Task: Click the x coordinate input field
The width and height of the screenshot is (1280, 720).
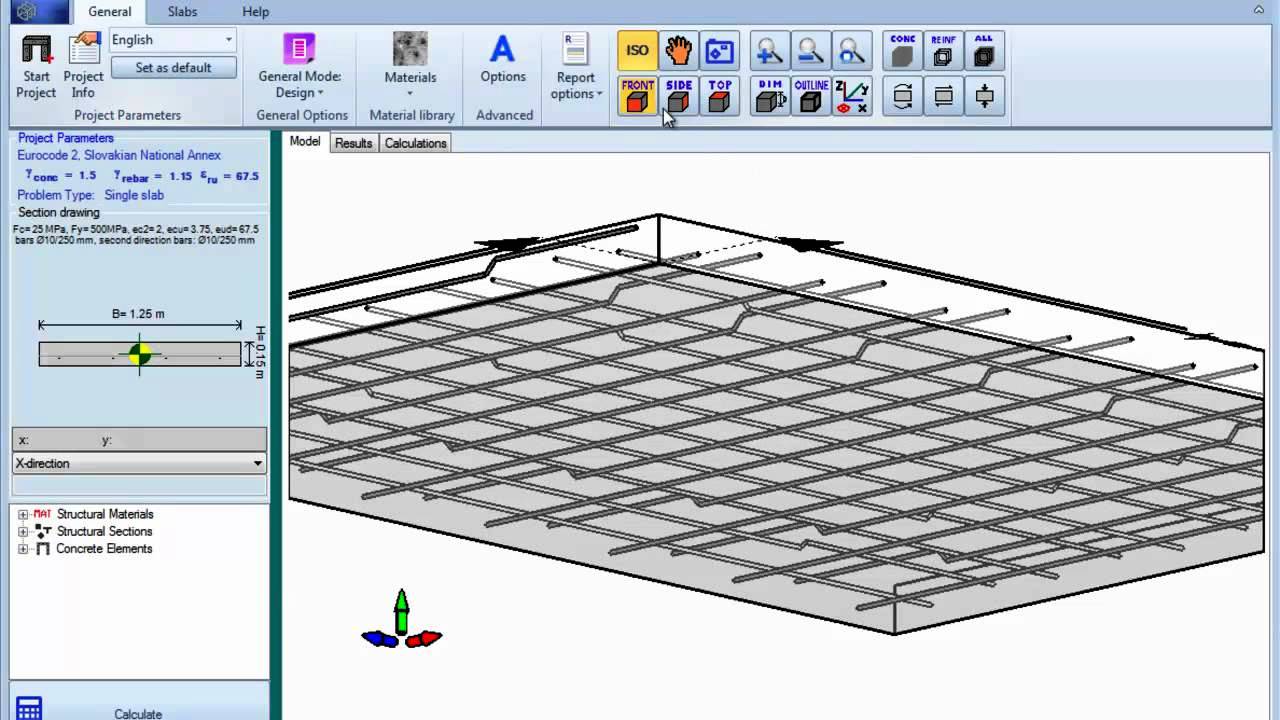Action: pos(60,439)
